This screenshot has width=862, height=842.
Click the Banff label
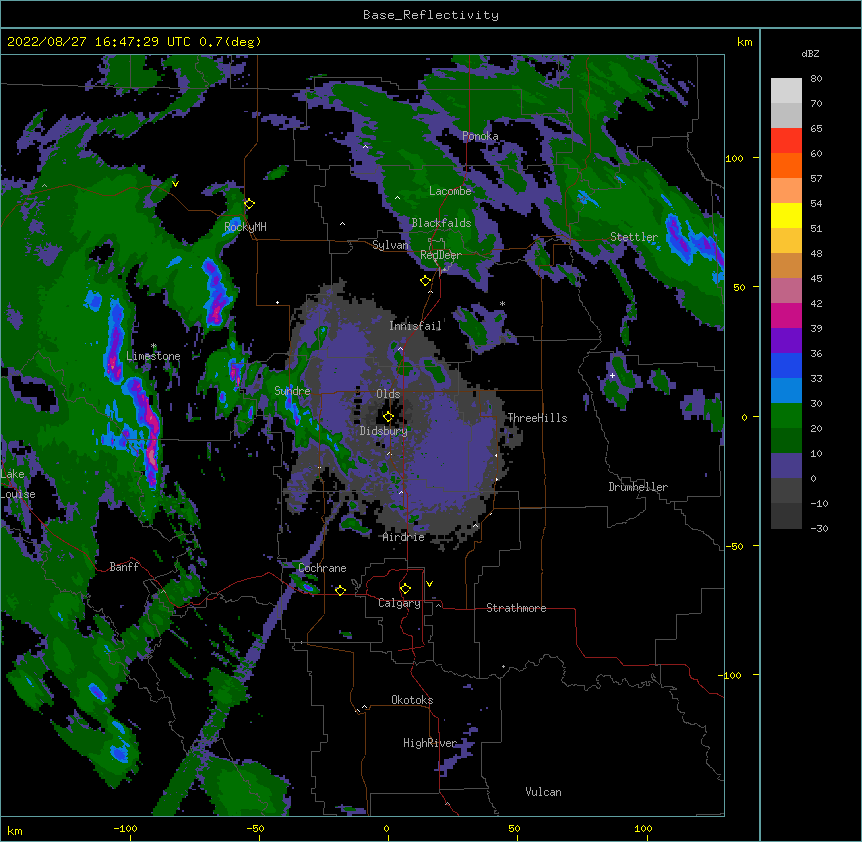point(124,567)
